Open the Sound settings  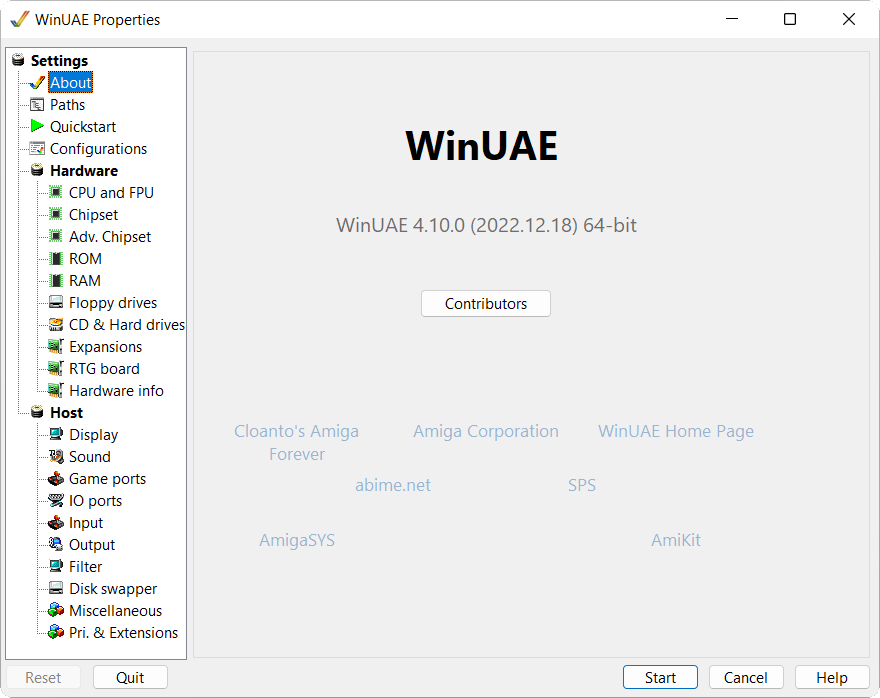coord(89,457)
